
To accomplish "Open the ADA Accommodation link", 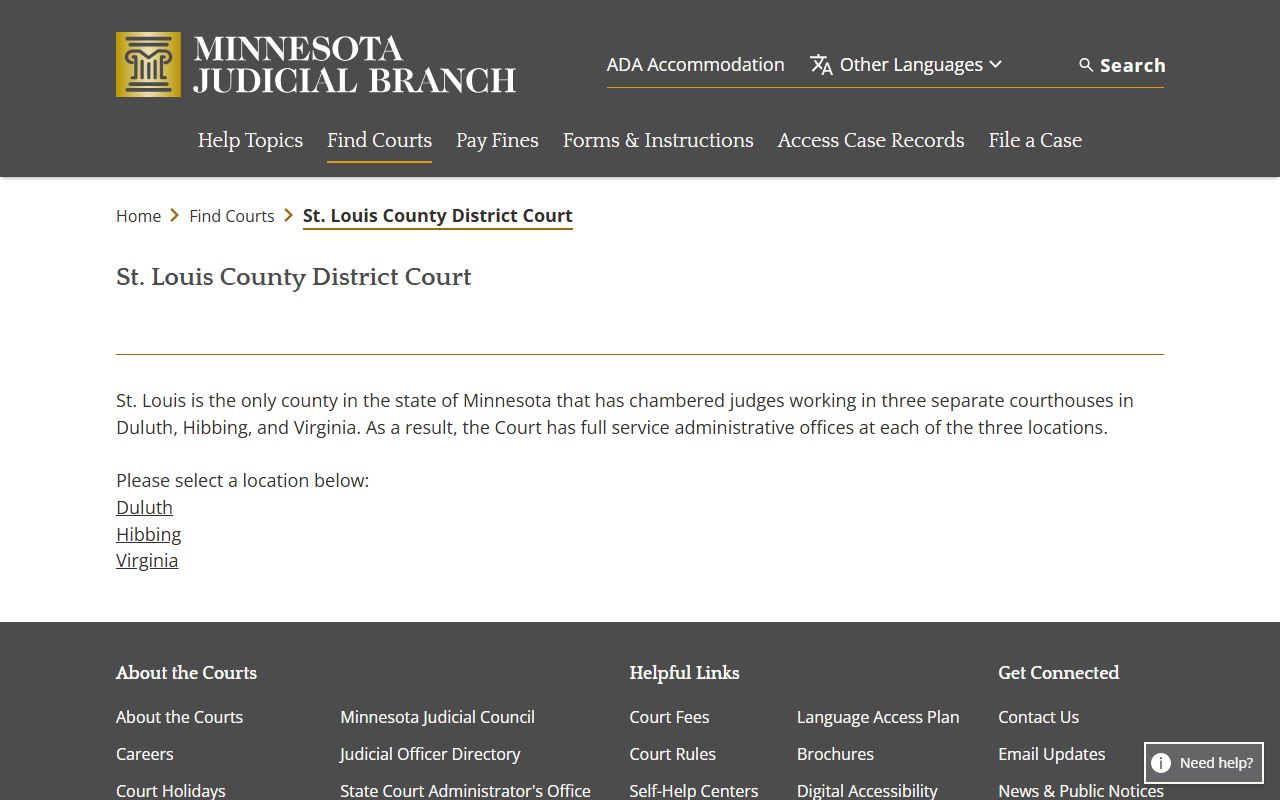I will (695, 64).
